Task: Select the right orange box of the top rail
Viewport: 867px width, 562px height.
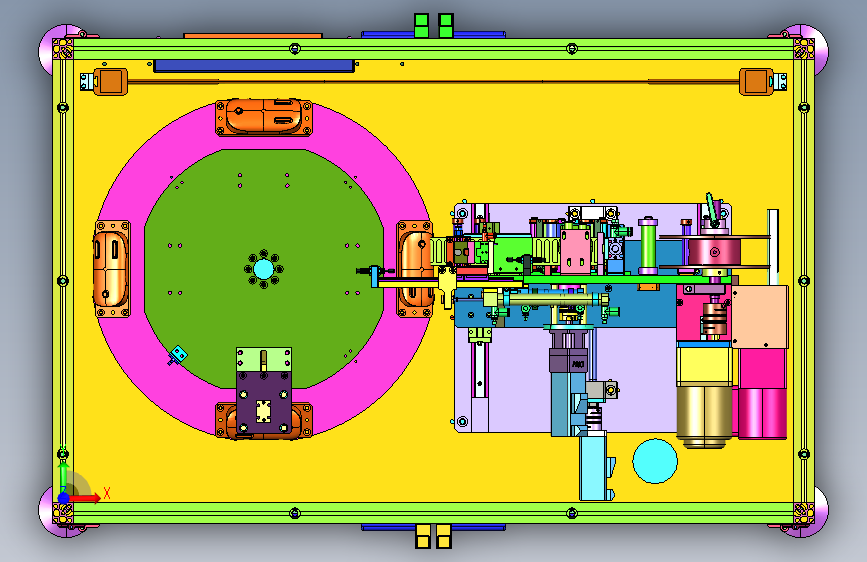Action: pos(756,82)
